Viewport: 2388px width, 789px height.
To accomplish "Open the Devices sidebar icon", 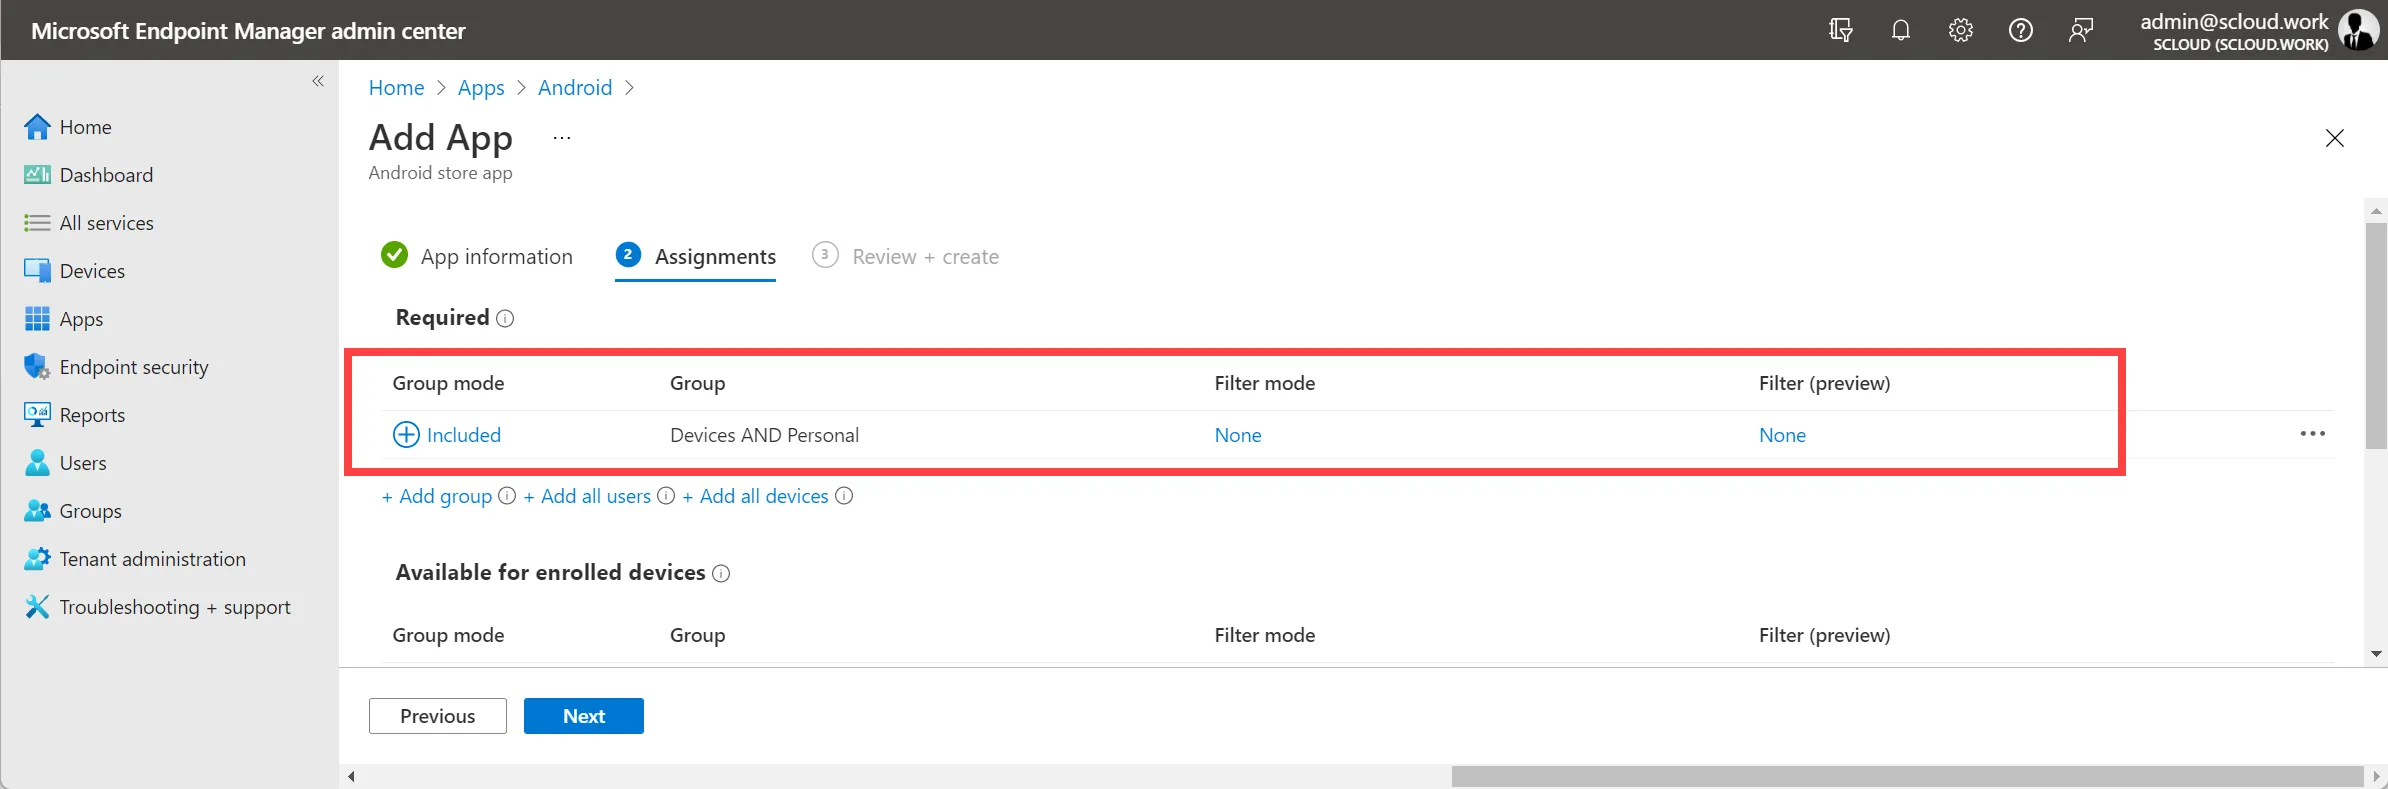I will [37, 271].
